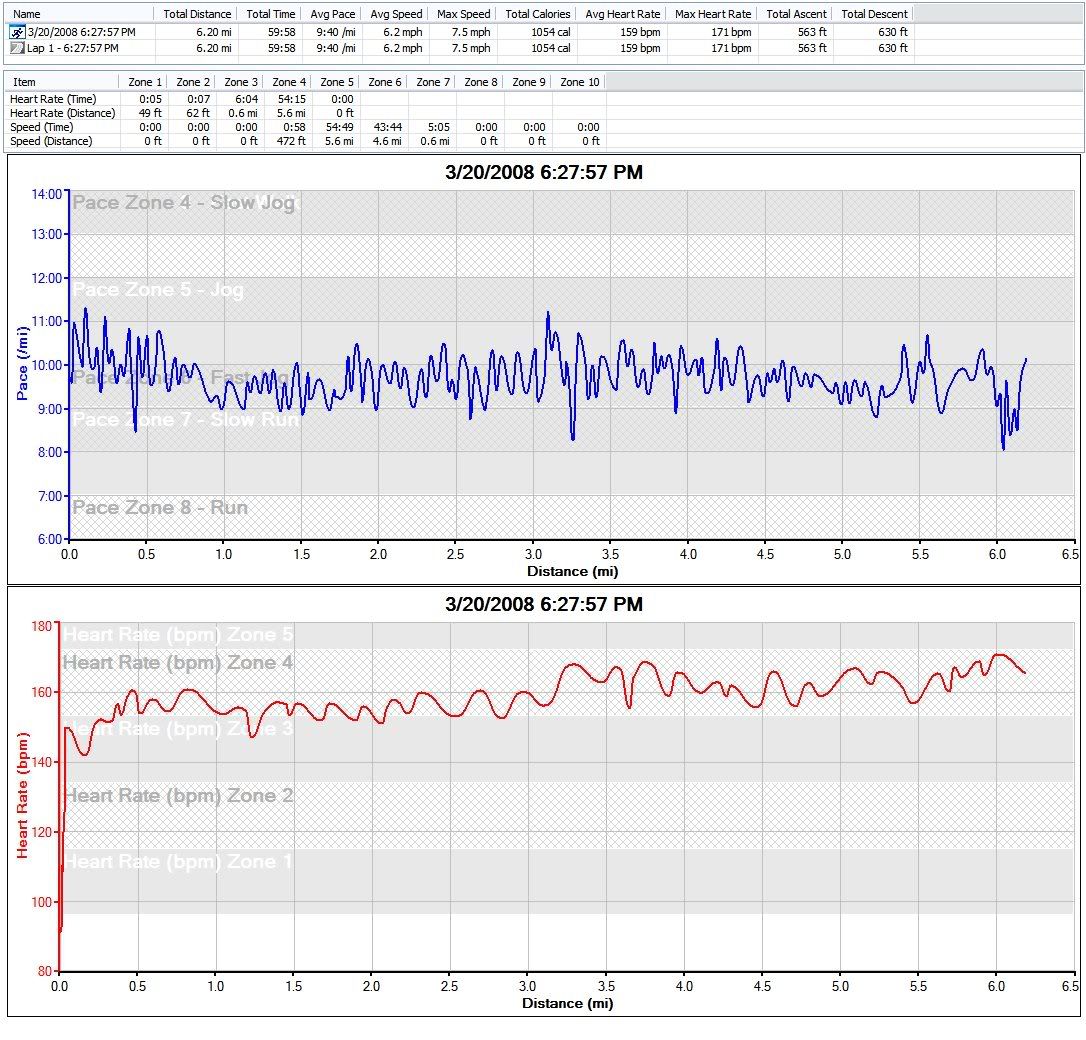
Task: Click the Zone 10 column header
Action: [579, 82]
